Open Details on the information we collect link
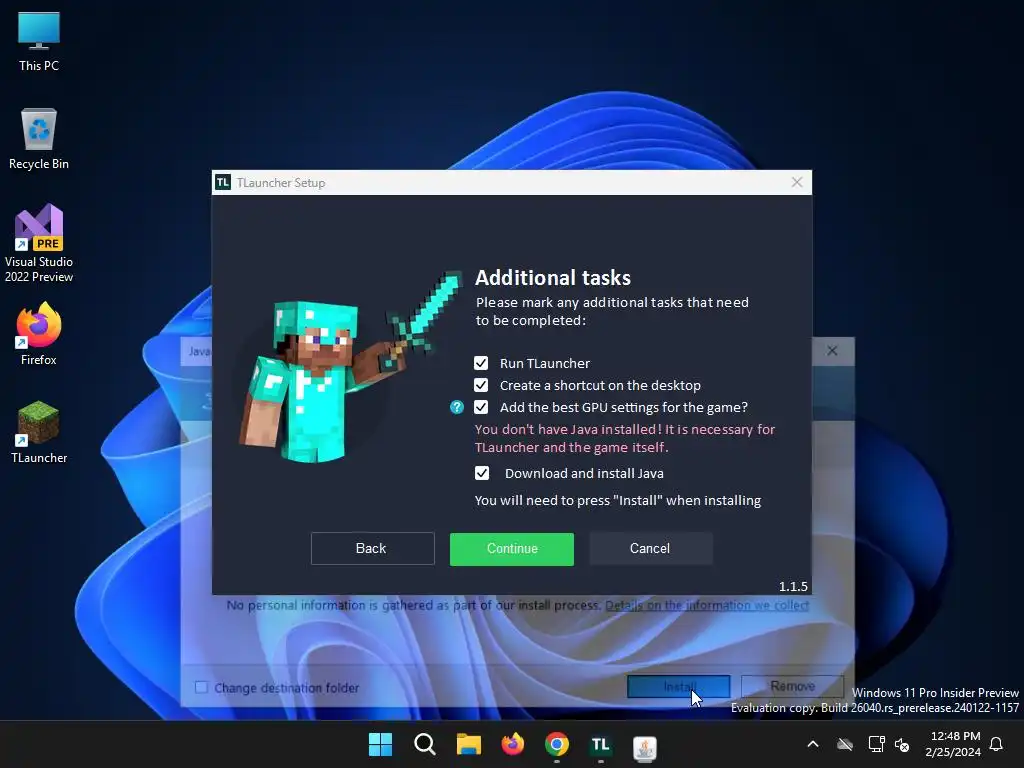 [707, 605]
